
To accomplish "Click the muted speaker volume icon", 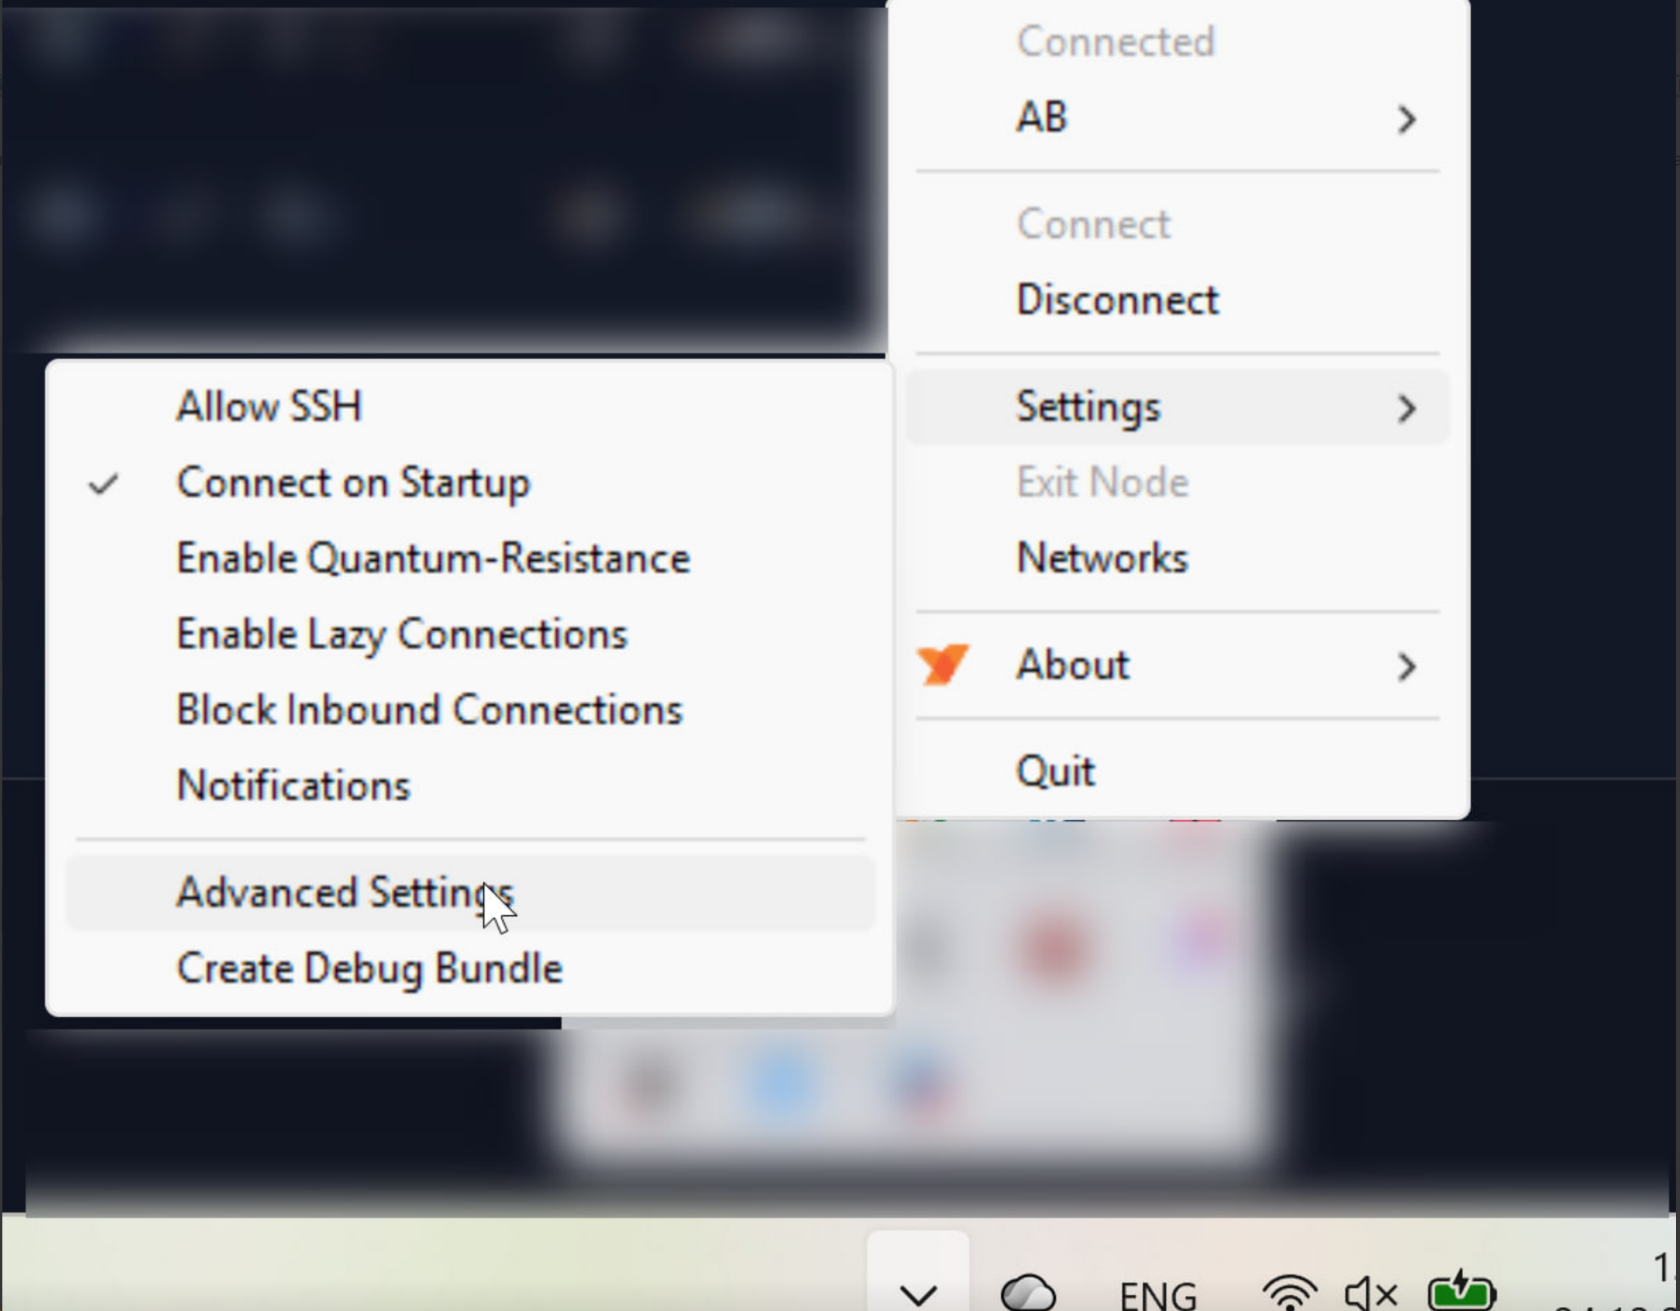I will (x=1371, y=1293).
